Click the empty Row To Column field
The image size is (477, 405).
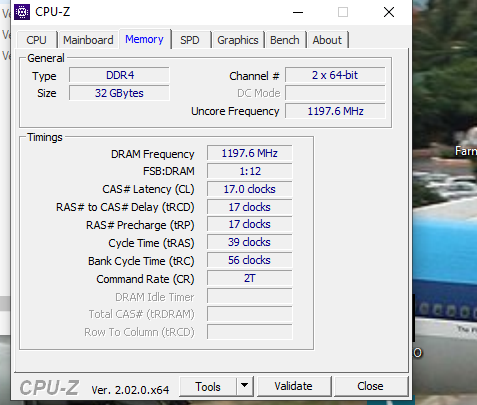click(x=250, y=332)
